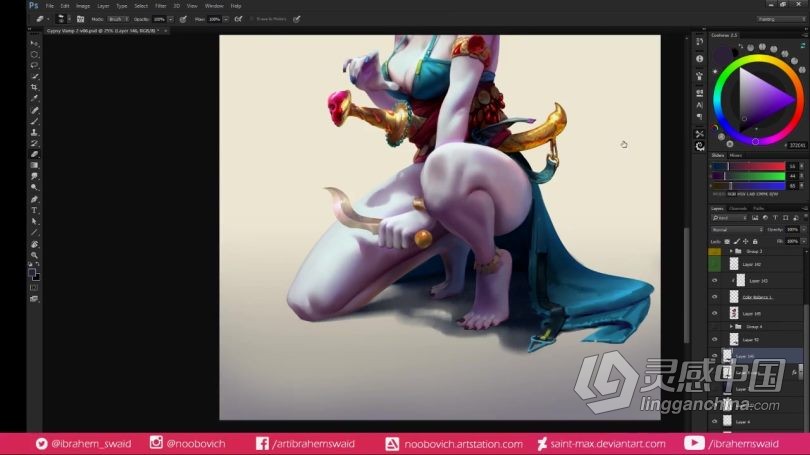Viewport: 810px width, 455px height.
Task: Switch to the Paths tab
Action: (758, 208)
